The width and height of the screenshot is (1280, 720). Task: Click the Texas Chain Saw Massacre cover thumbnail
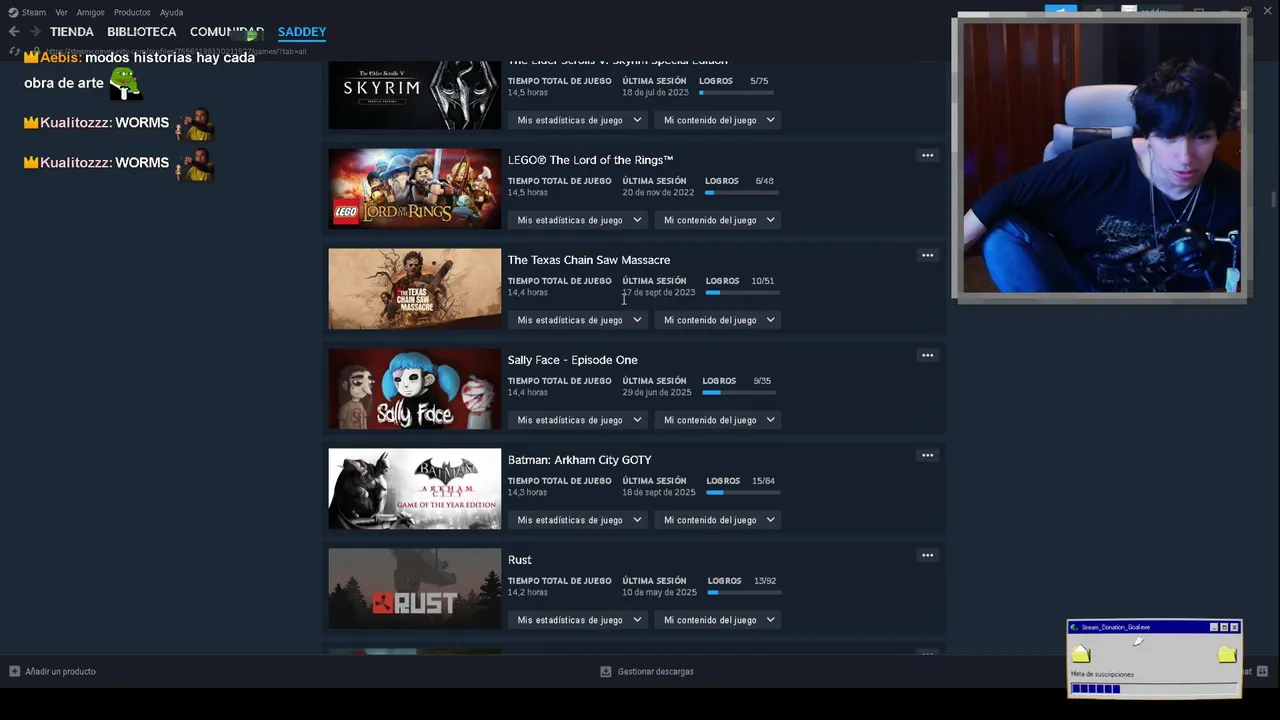tap(415, 289)
